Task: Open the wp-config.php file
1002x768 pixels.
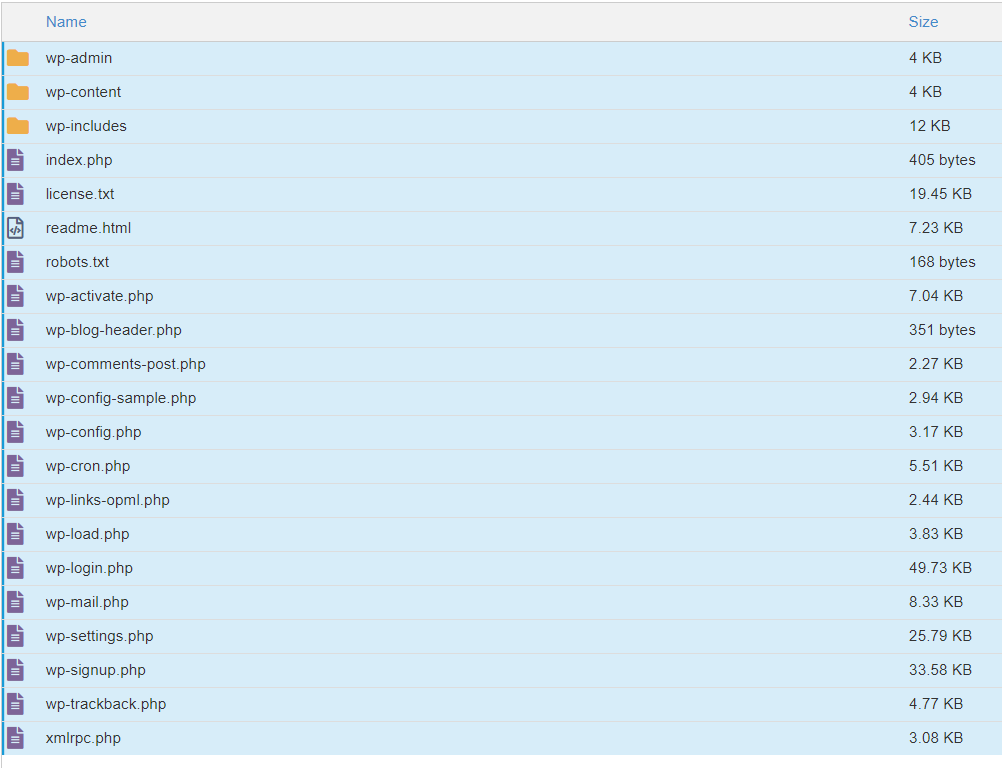Action: coord(93,431)
